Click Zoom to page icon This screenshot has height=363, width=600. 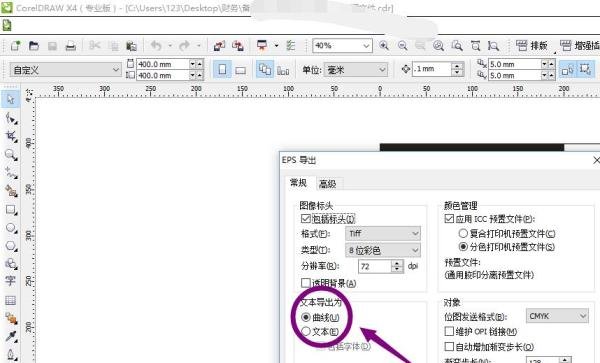tap(457, 46)
